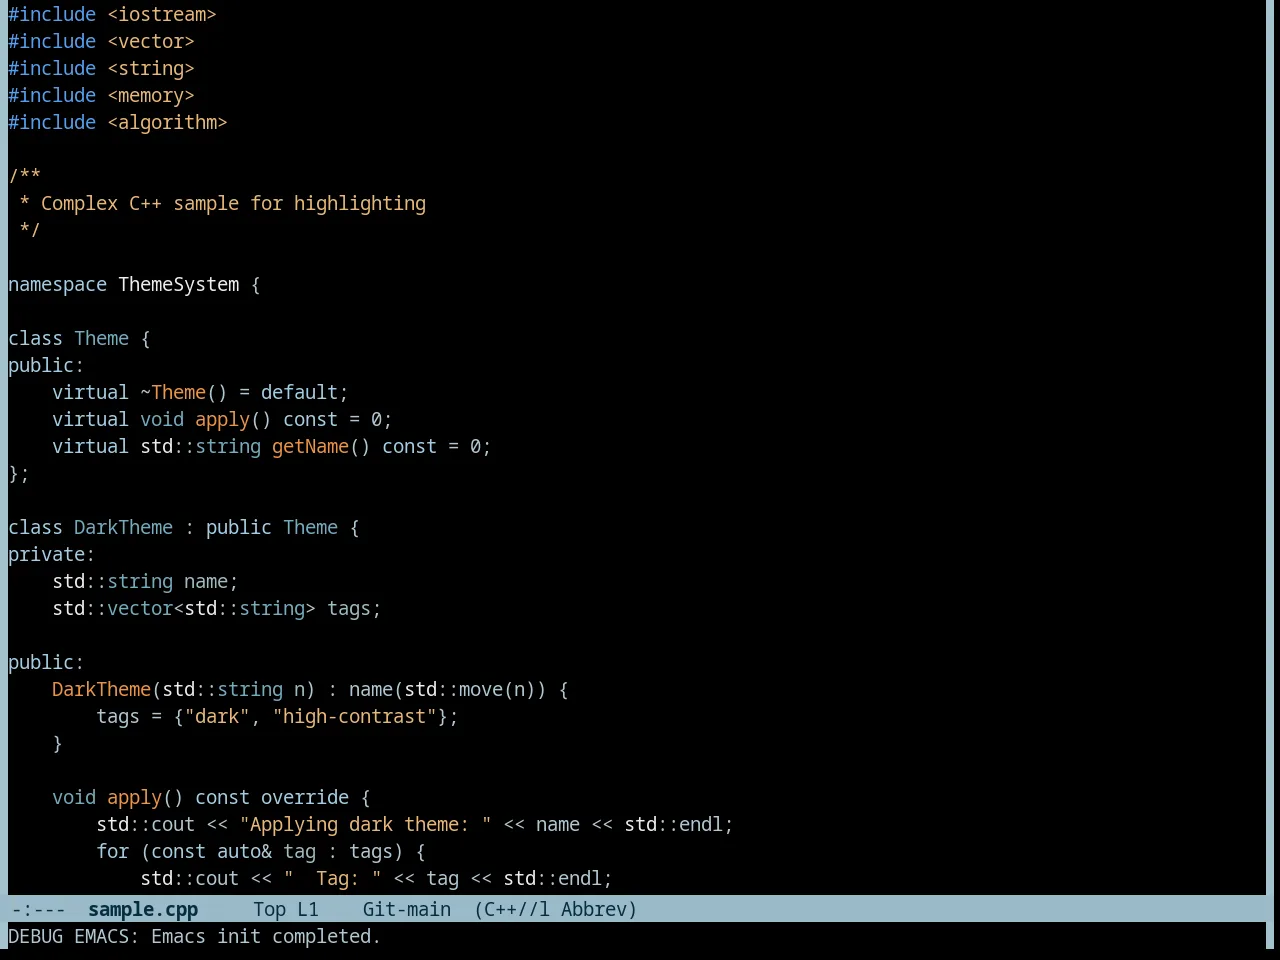Screen dimensions: 1280x960
Task: Click the Git-main version control indicator
Action: [407, 909]
